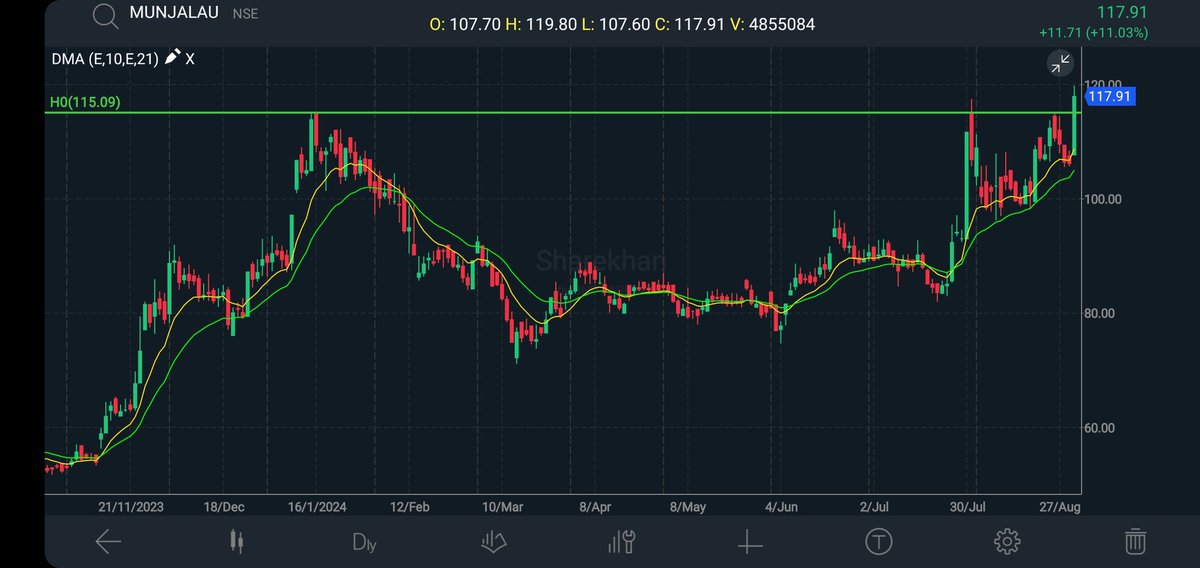Open chart settings gear icon
Viewport: 1200px width, 568px height.
(x=1007, y=542)
